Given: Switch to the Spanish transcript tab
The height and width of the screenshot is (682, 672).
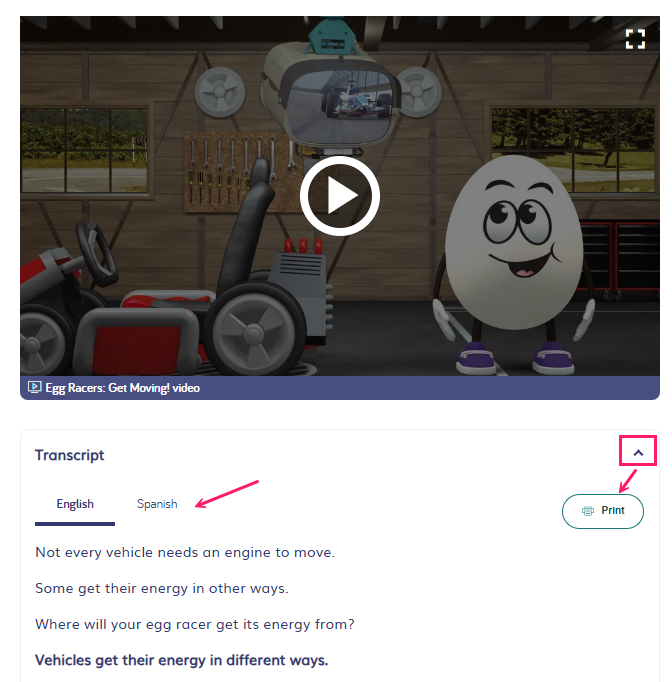Looking at the screenshot, I should coord(157,504).
